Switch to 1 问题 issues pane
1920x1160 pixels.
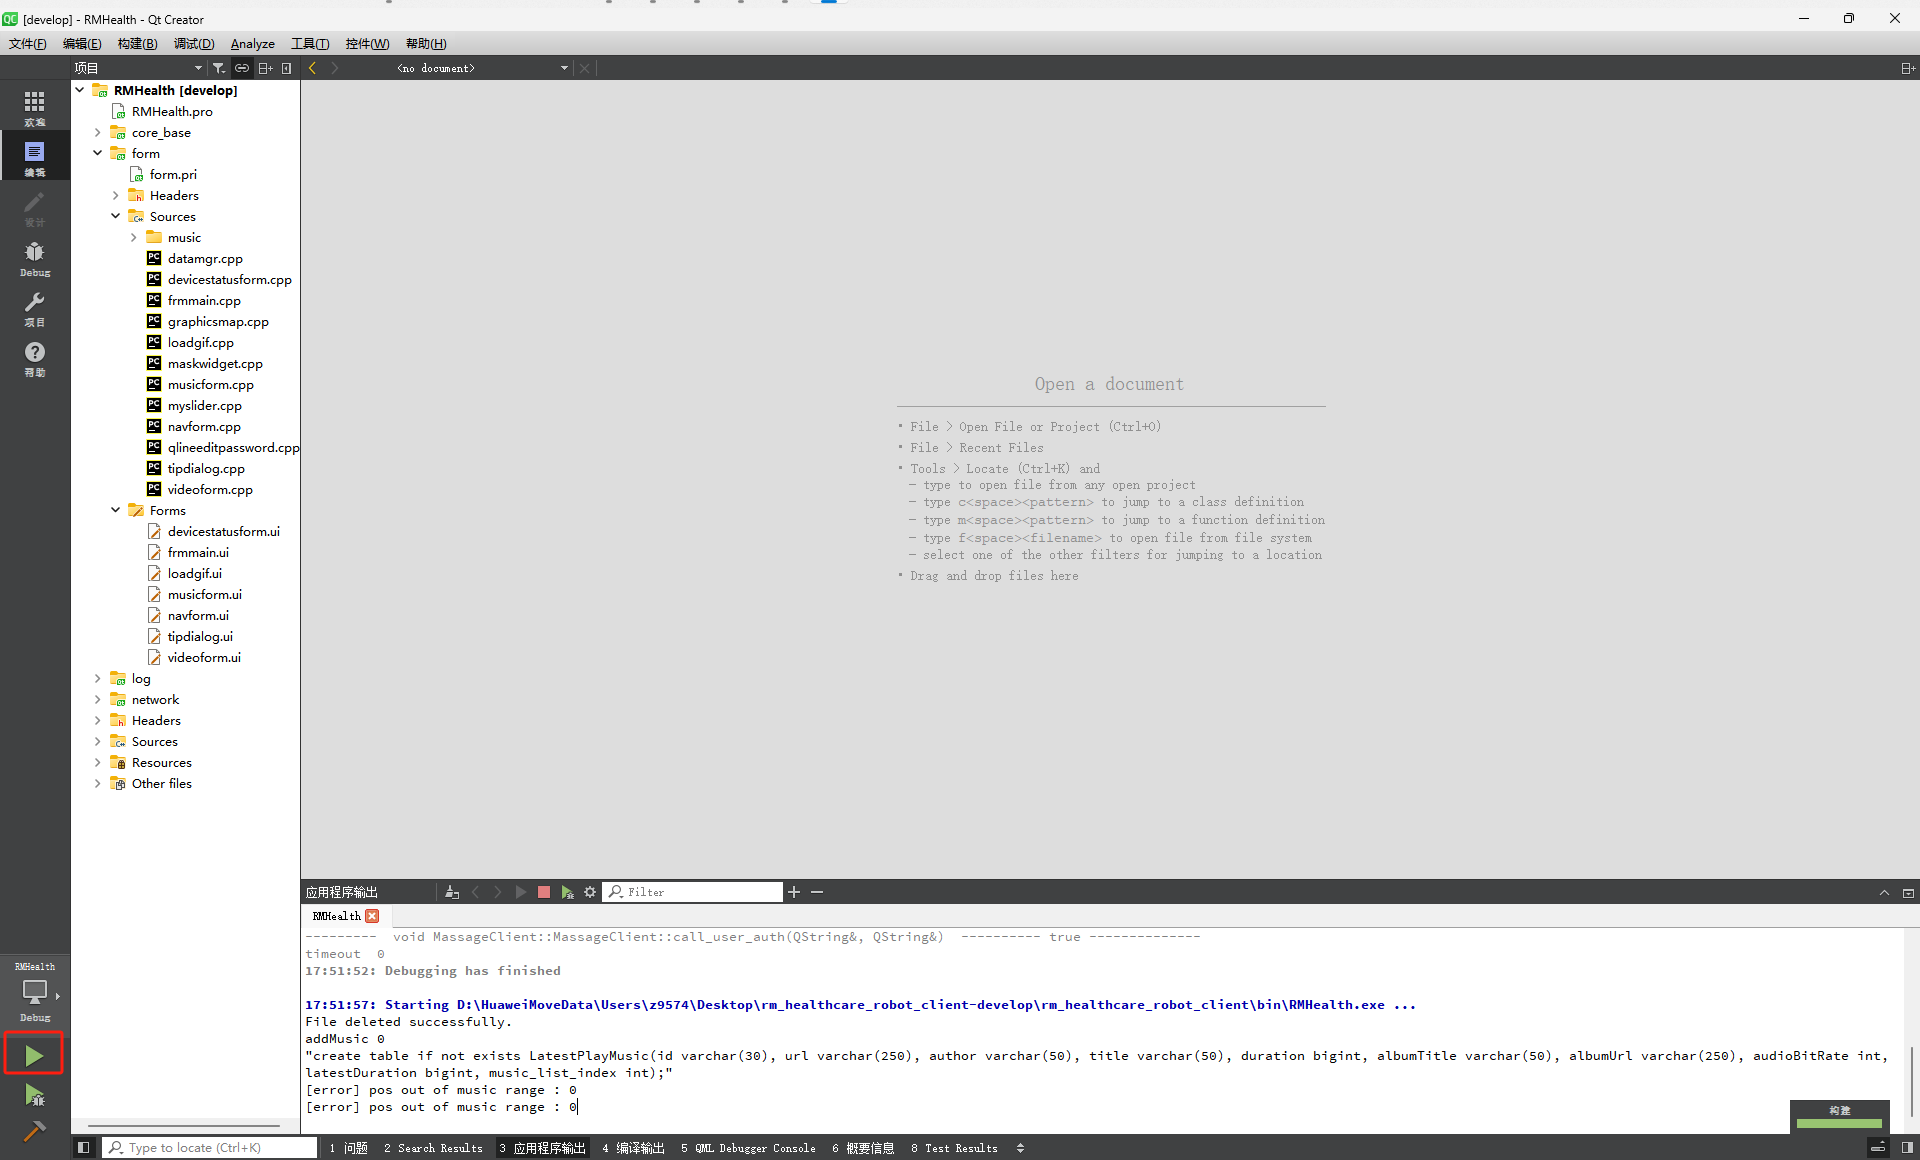[348, 1148]
